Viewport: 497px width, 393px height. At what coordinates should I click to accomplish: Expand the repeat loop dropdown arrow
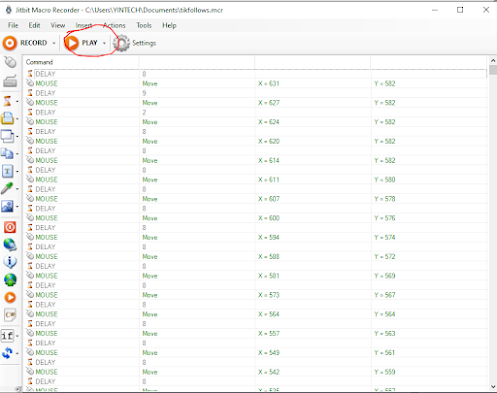coord(17,353)
